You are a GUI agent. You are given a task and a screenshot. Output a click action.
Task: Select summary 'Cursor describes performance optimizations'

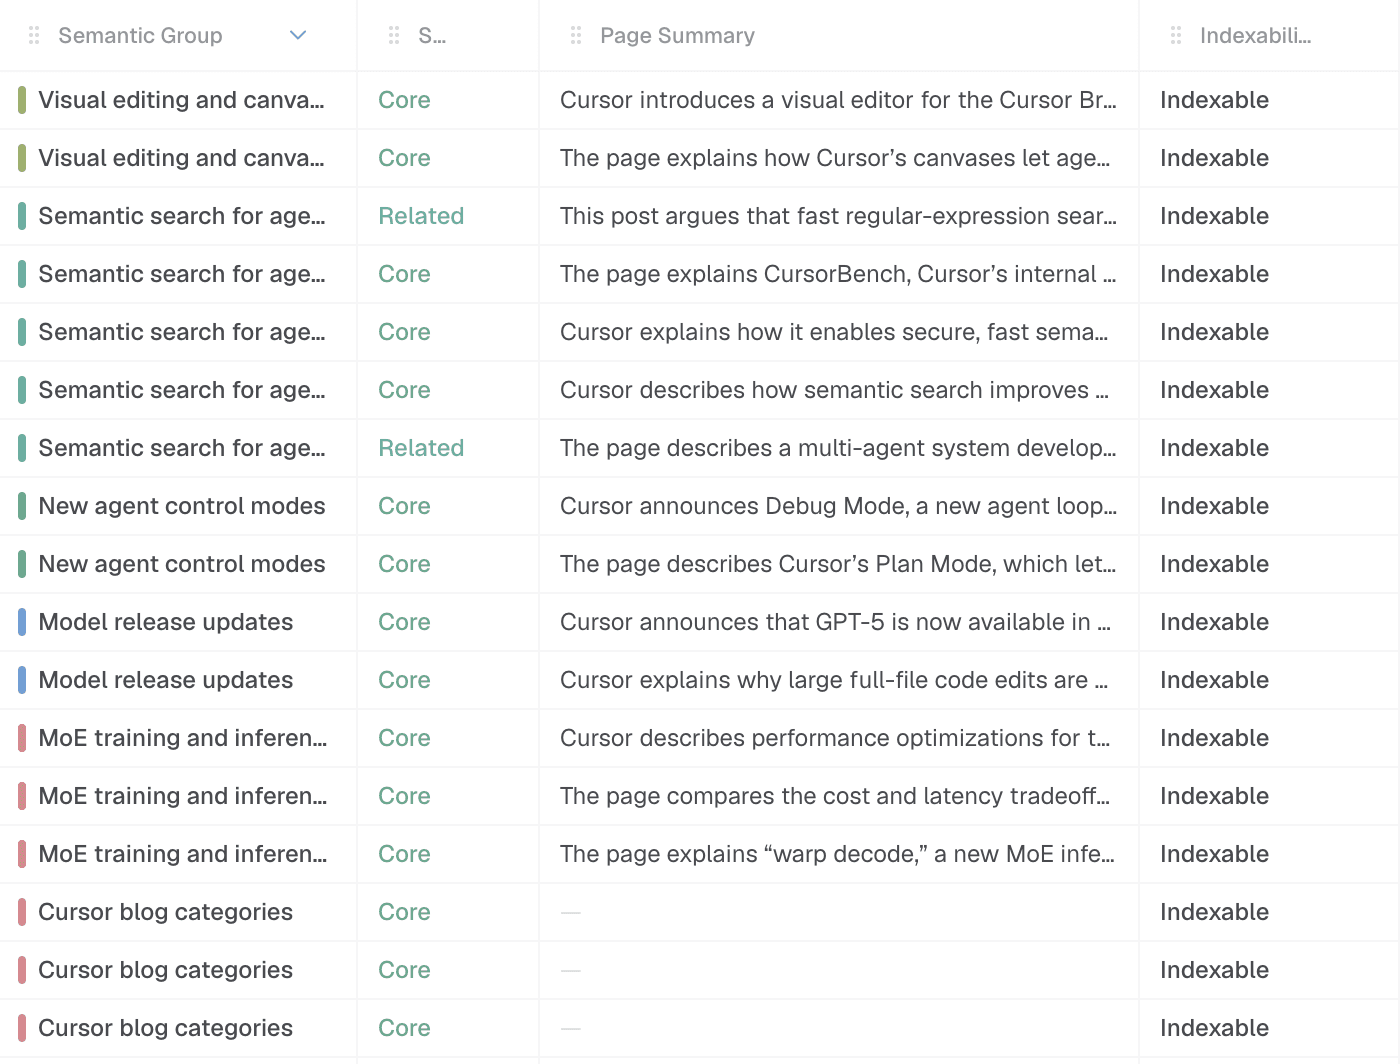coord(835,738)
